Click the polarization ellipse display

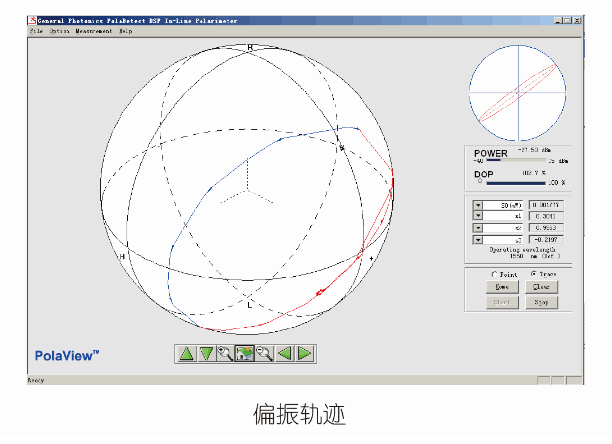click(x=518, y=93)
